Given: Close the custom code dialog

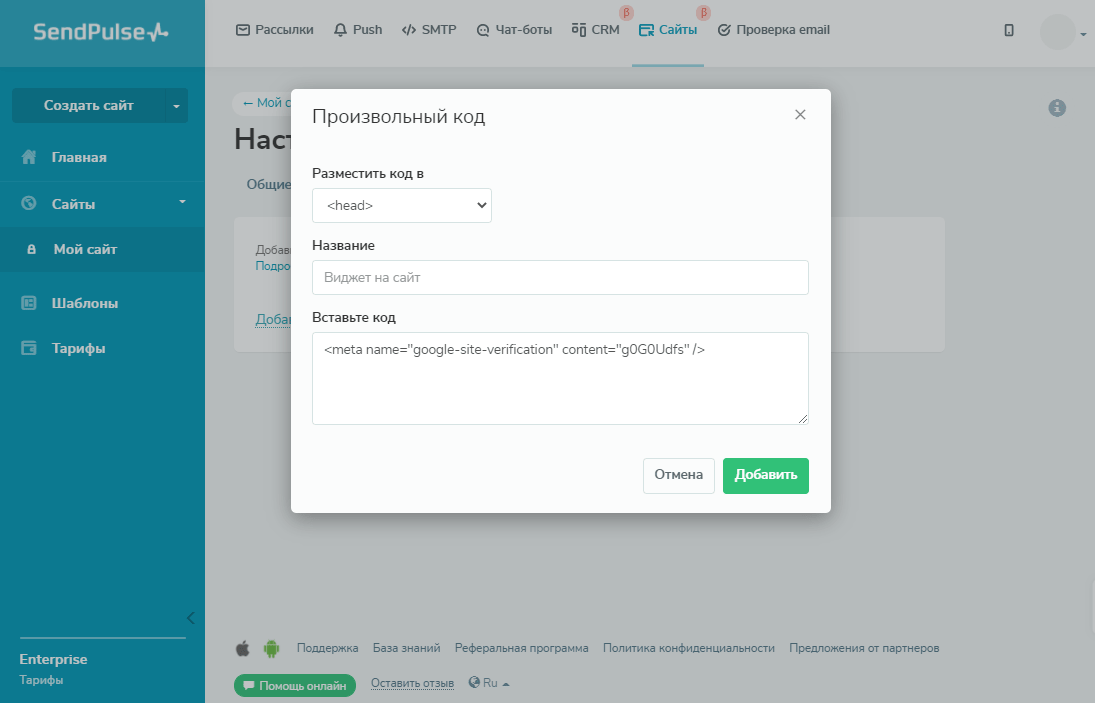Looking at the screenshot, I should 800,115.
